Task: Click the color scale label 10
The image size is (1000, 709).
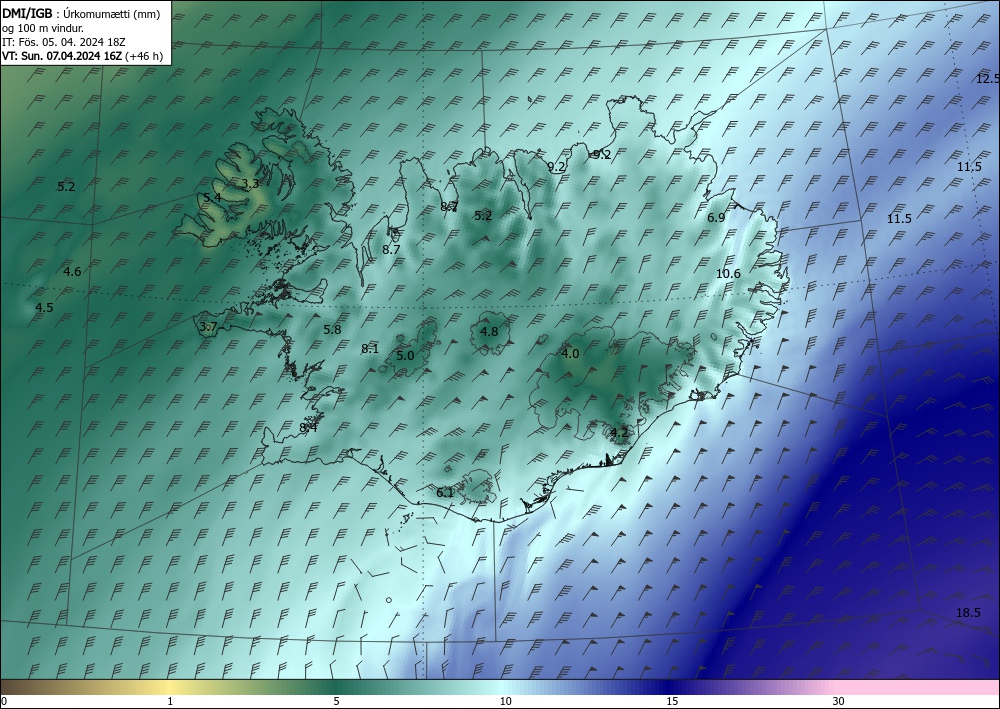Action: tap(505, 701)
